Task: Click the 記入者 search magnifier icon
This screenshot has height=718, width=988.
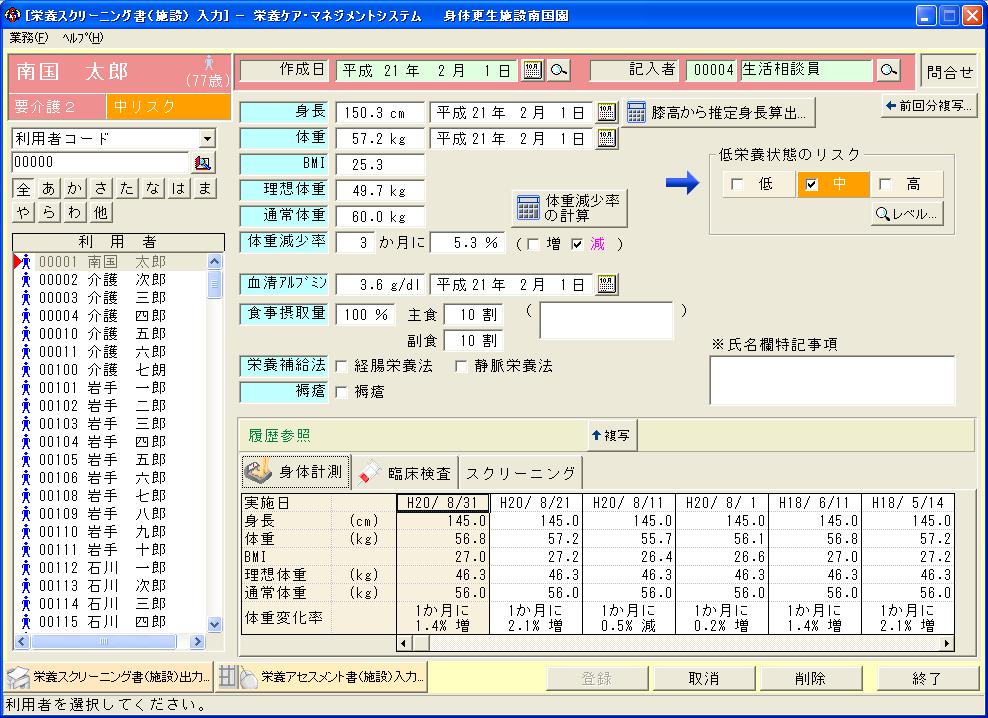Action: [x=888, y=71]
